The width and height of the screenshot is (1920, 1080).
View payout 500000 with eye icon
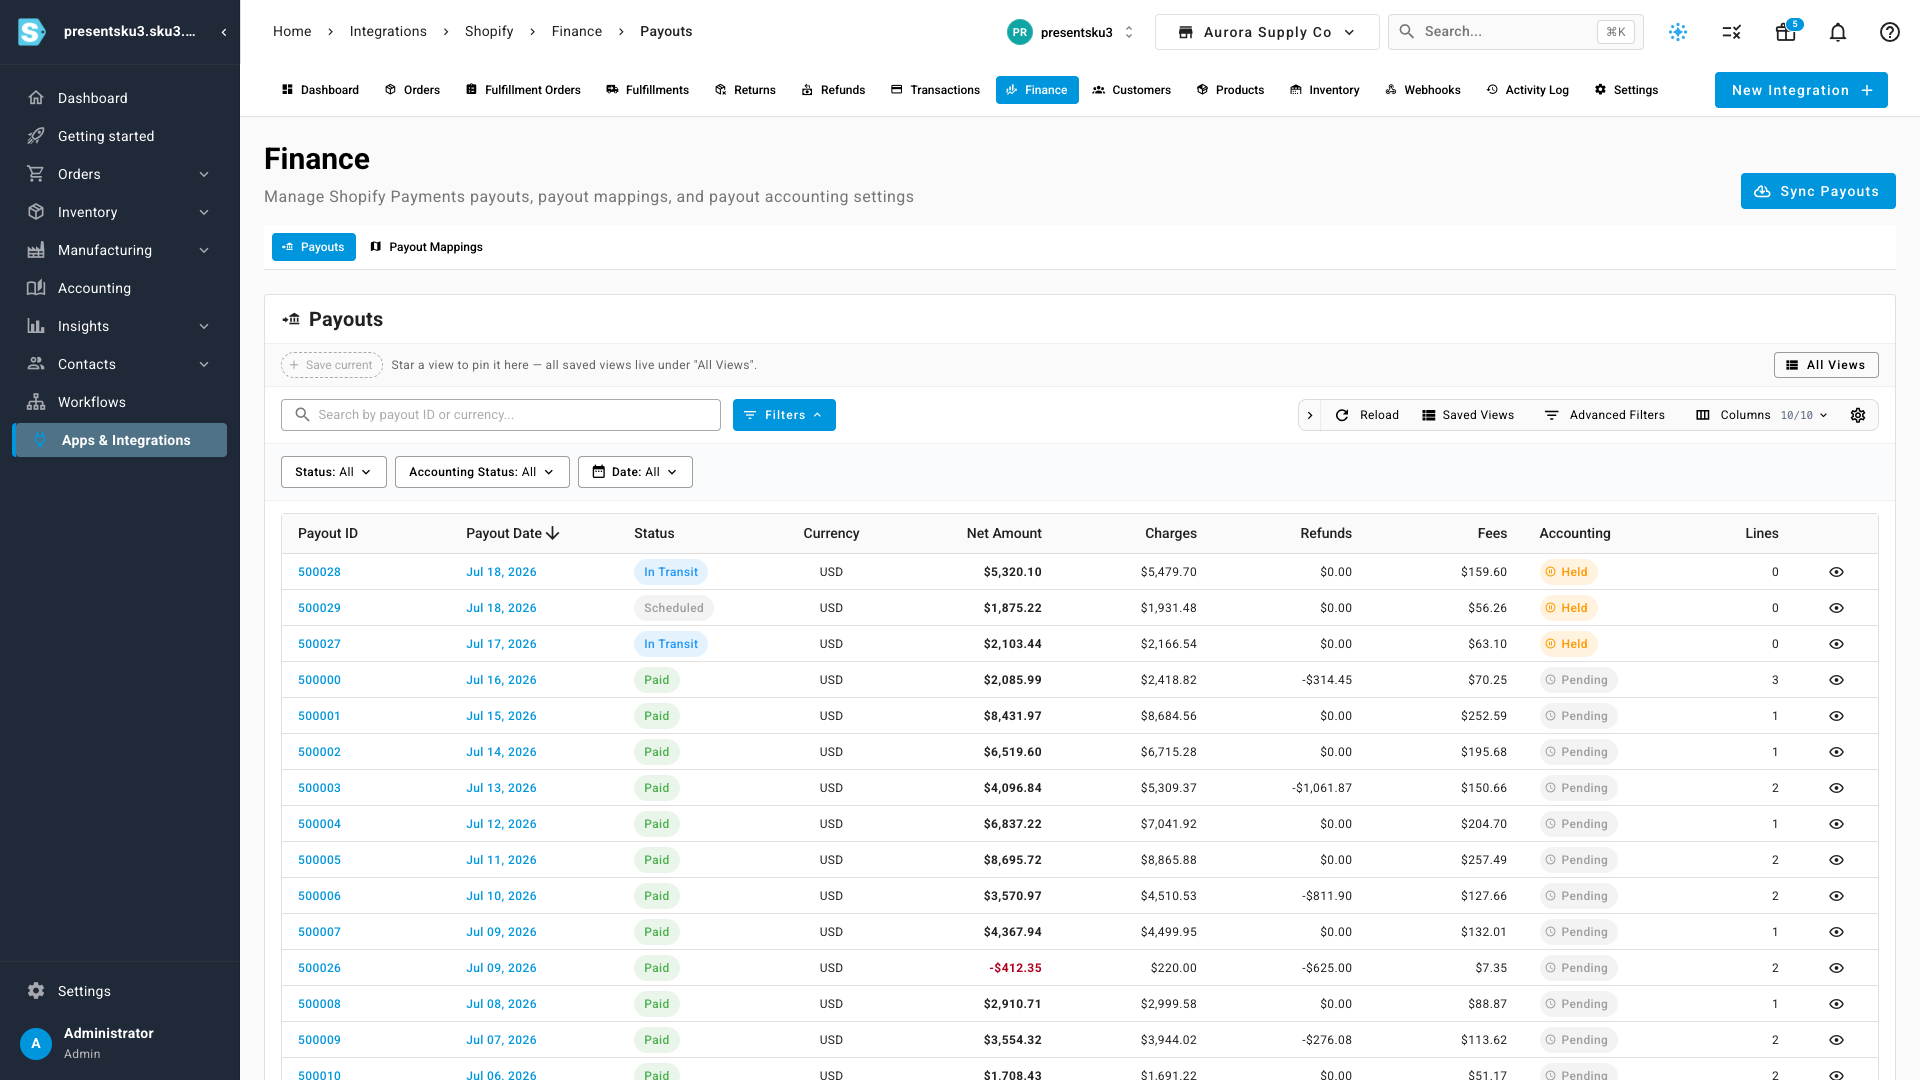pyautogui.click(x=1836, y=680)
